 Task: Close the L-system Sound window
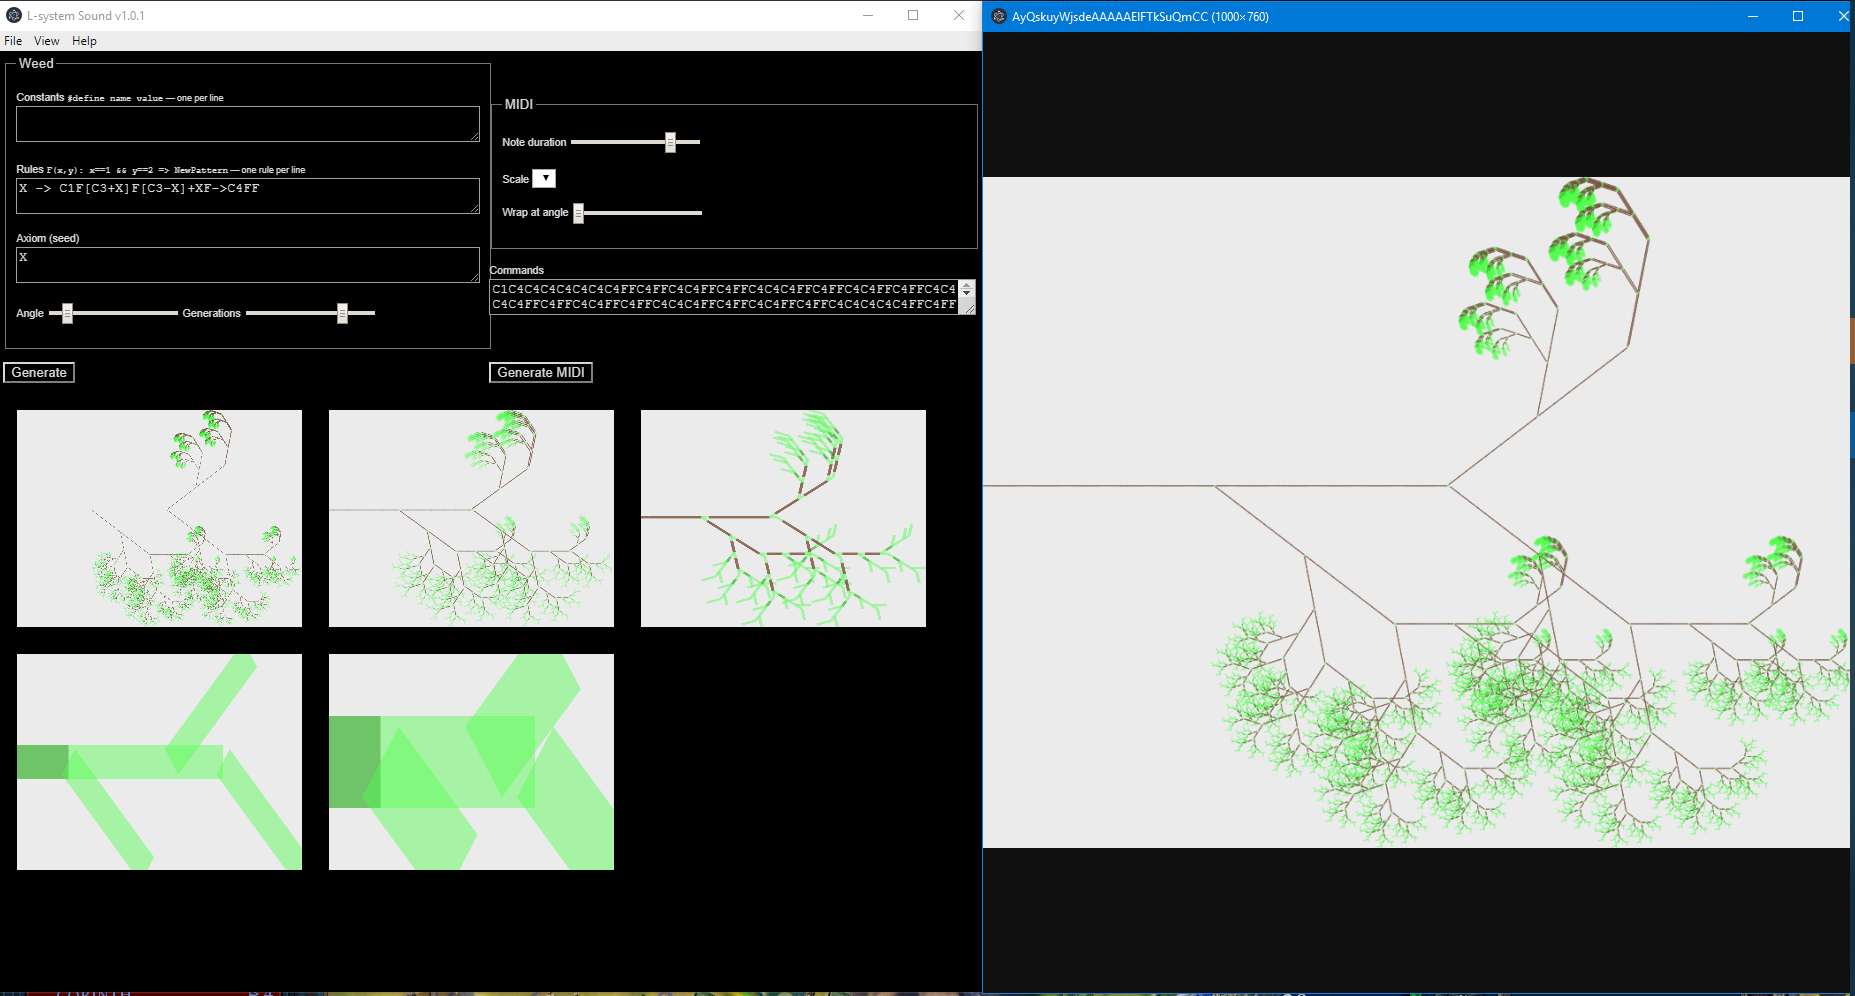(x=959, y=15)
